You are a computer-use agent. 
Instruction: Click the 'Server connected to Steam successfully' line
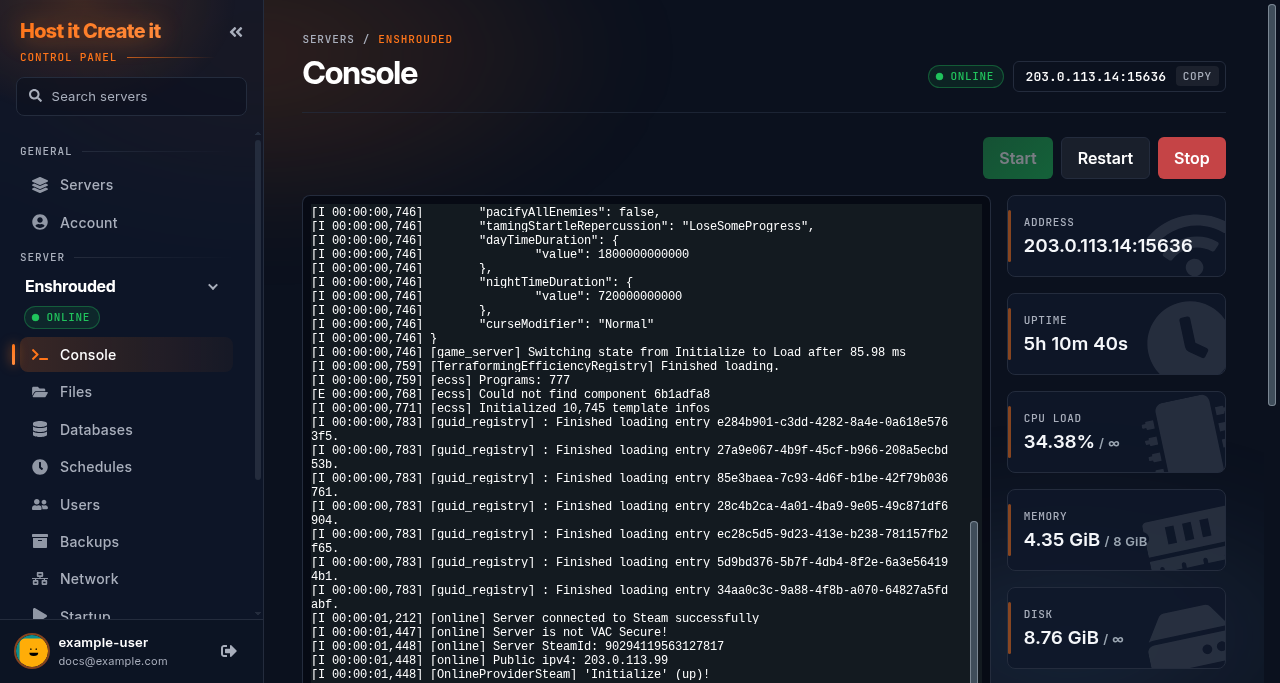[535, 618]
